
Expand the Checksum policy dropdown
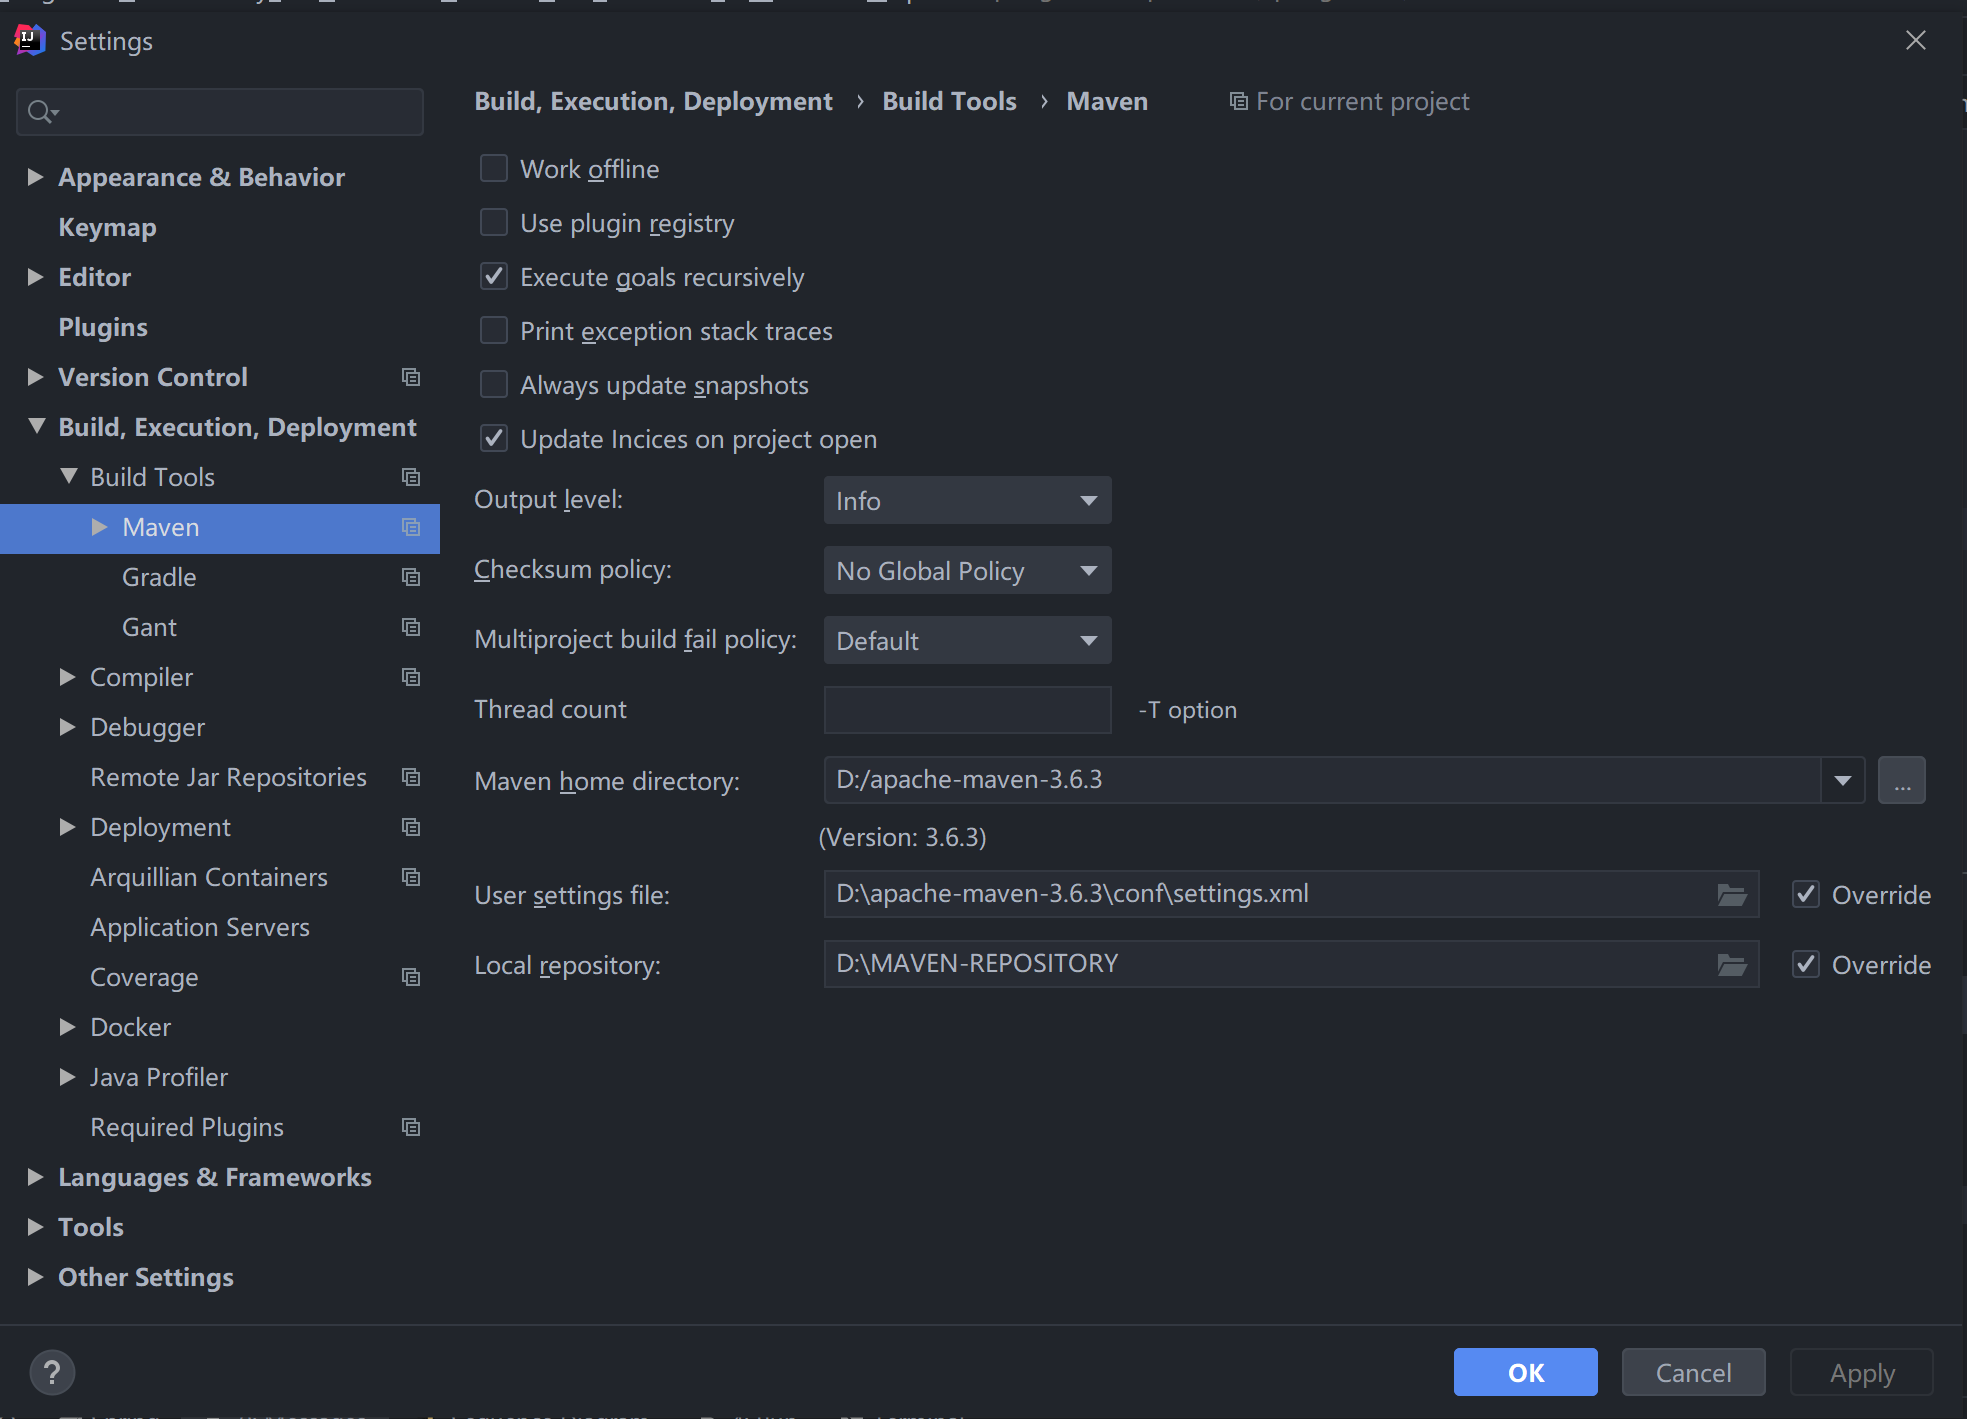pyautogui.click(x=1090, y=570)
